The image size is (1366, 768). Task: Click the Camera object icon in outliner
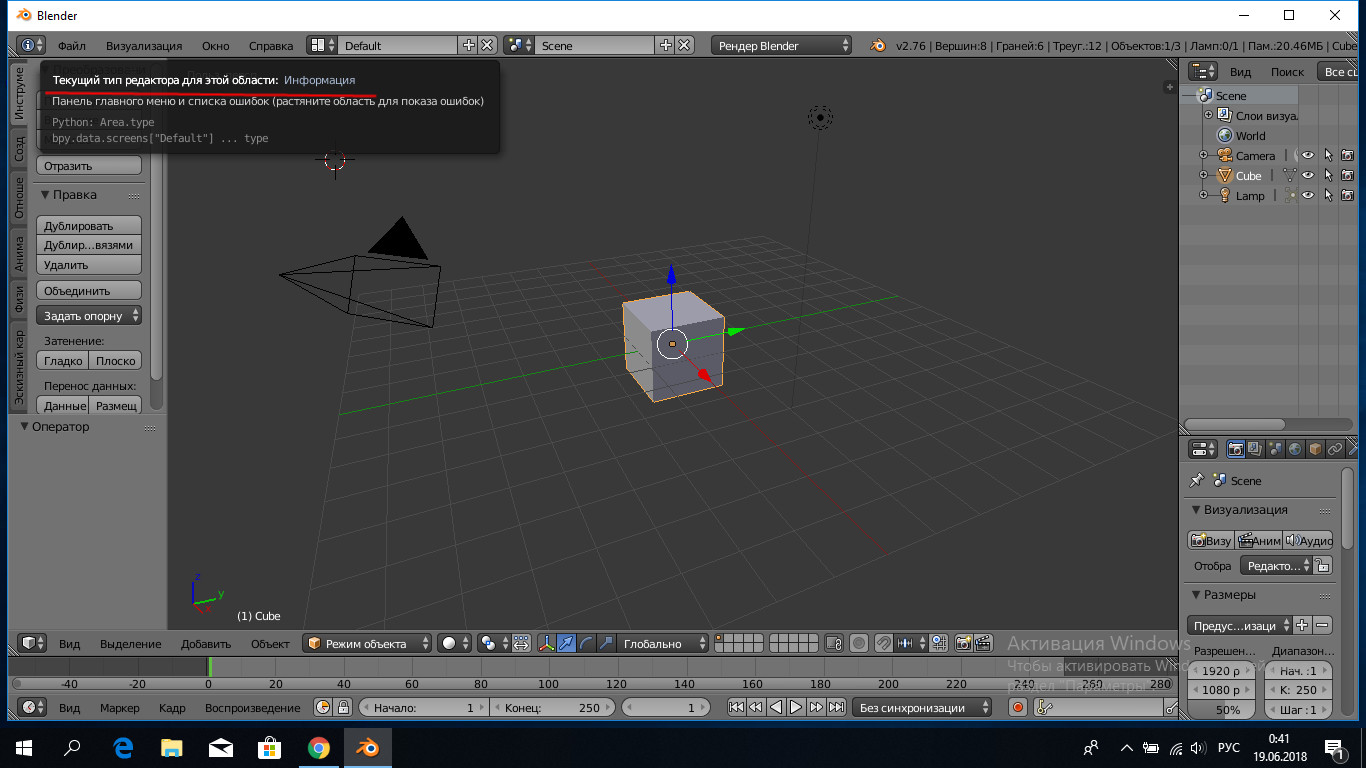coord(1225,155)
